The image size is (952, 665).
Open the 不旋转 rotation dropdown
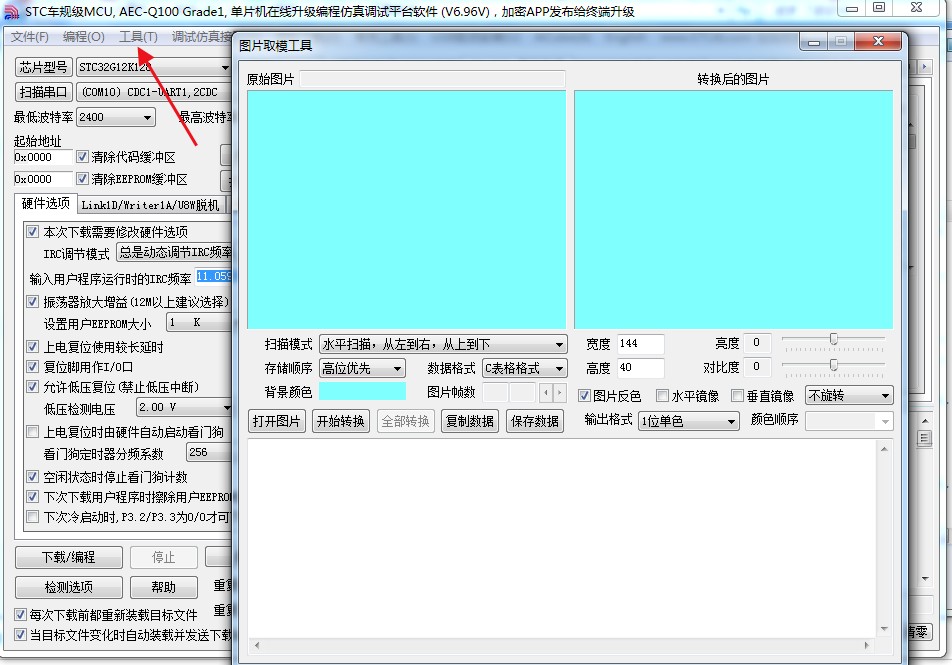849,395
